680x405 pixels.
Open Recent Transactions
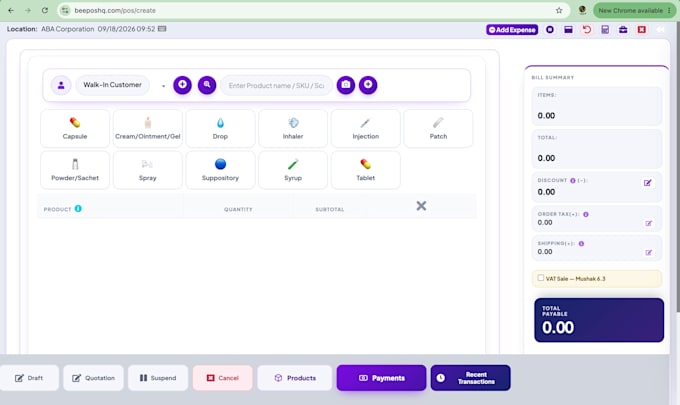click(471, 378)
